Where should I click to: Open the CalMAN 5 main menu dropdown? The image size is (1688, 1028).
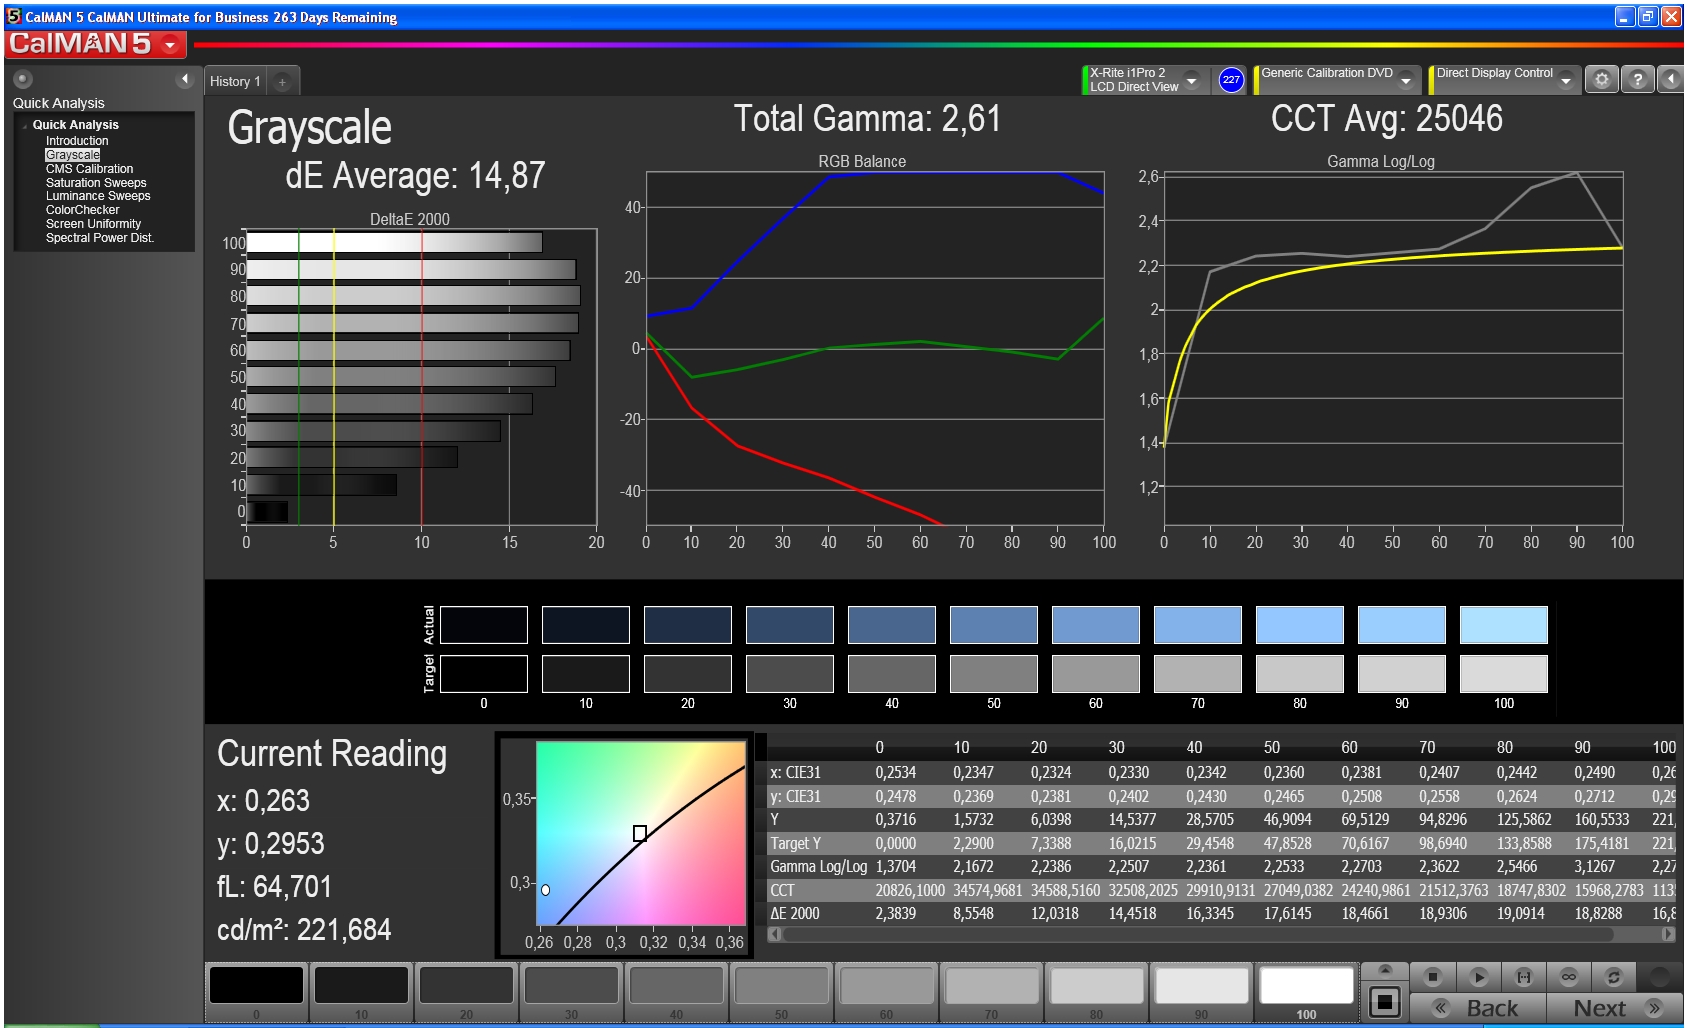(171, 44)
